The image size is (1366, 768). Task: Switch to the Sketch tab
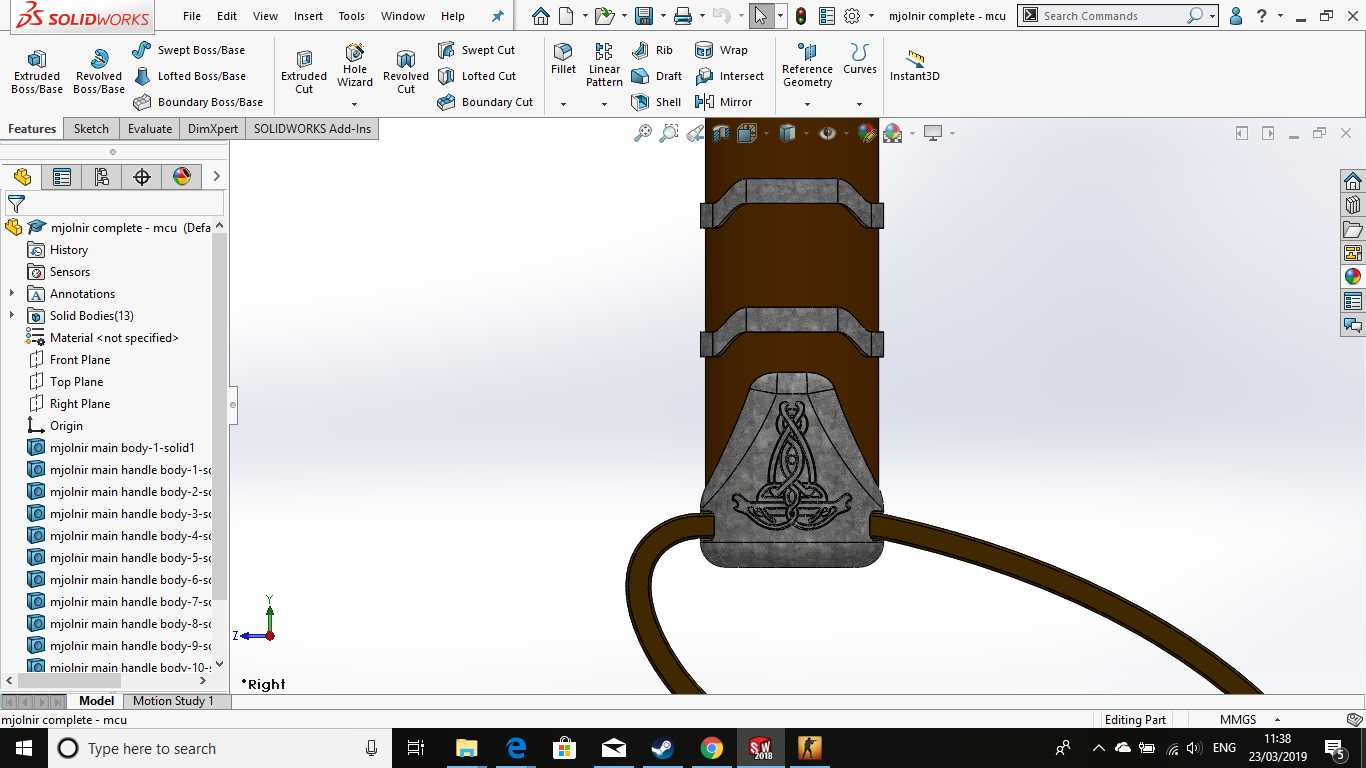[91, 129]
